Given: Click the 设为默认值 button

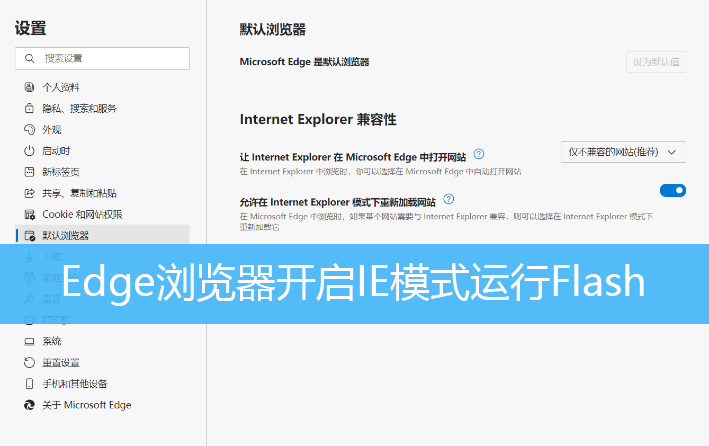Looking at the screenshot, I should tap(655, 62).
